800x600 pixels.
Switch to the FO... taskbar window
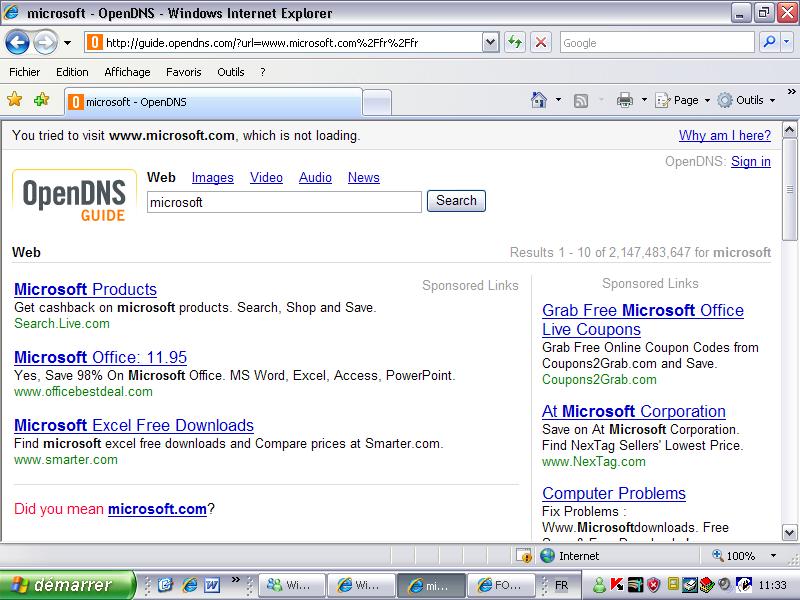[501, 585]
